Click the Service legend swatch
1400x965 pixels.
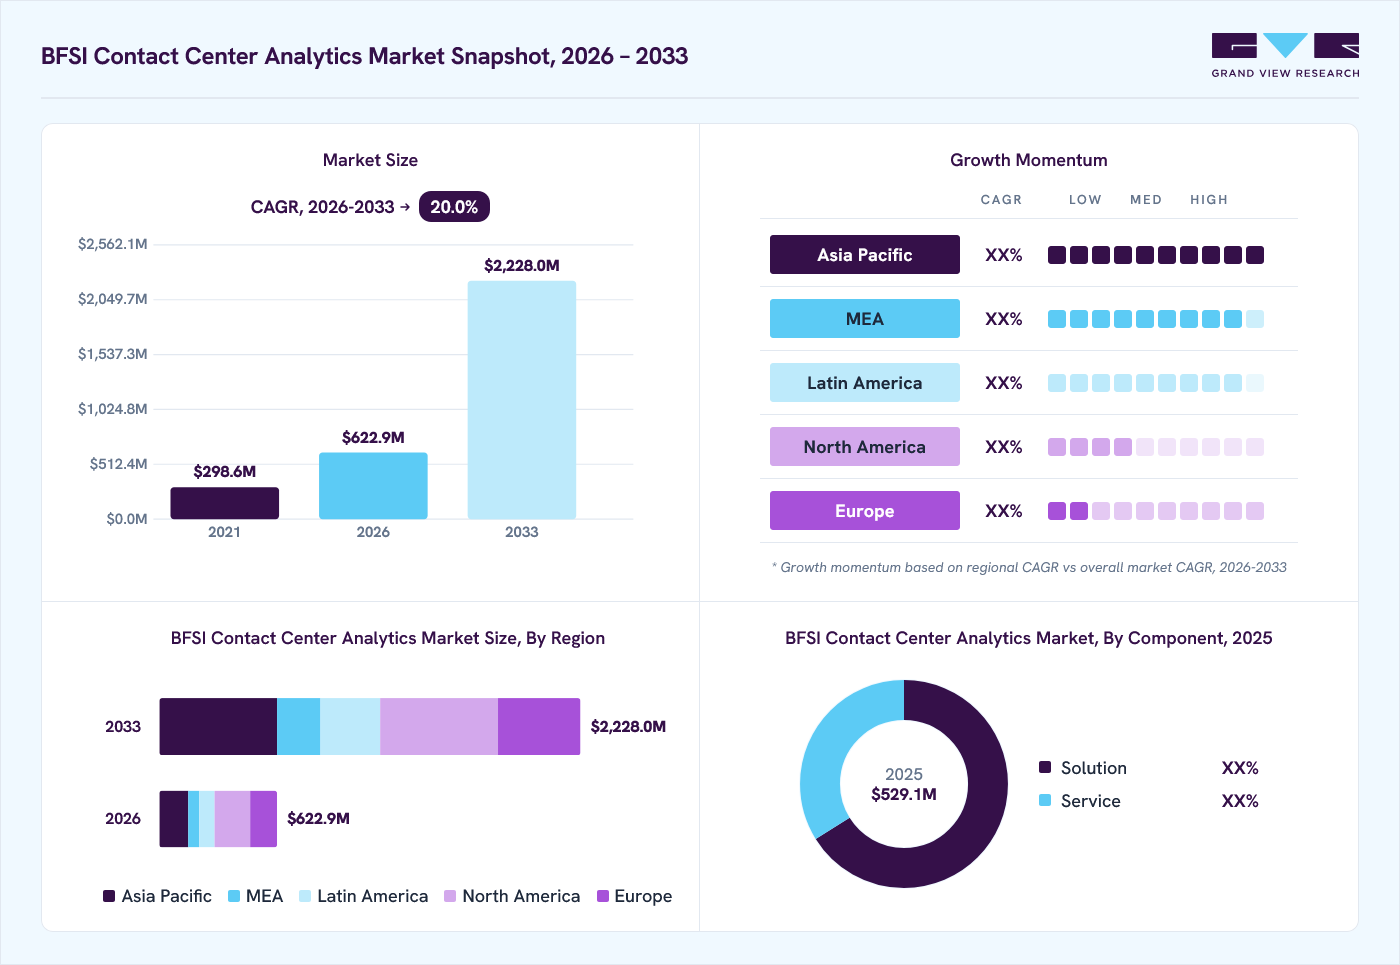1045,800
